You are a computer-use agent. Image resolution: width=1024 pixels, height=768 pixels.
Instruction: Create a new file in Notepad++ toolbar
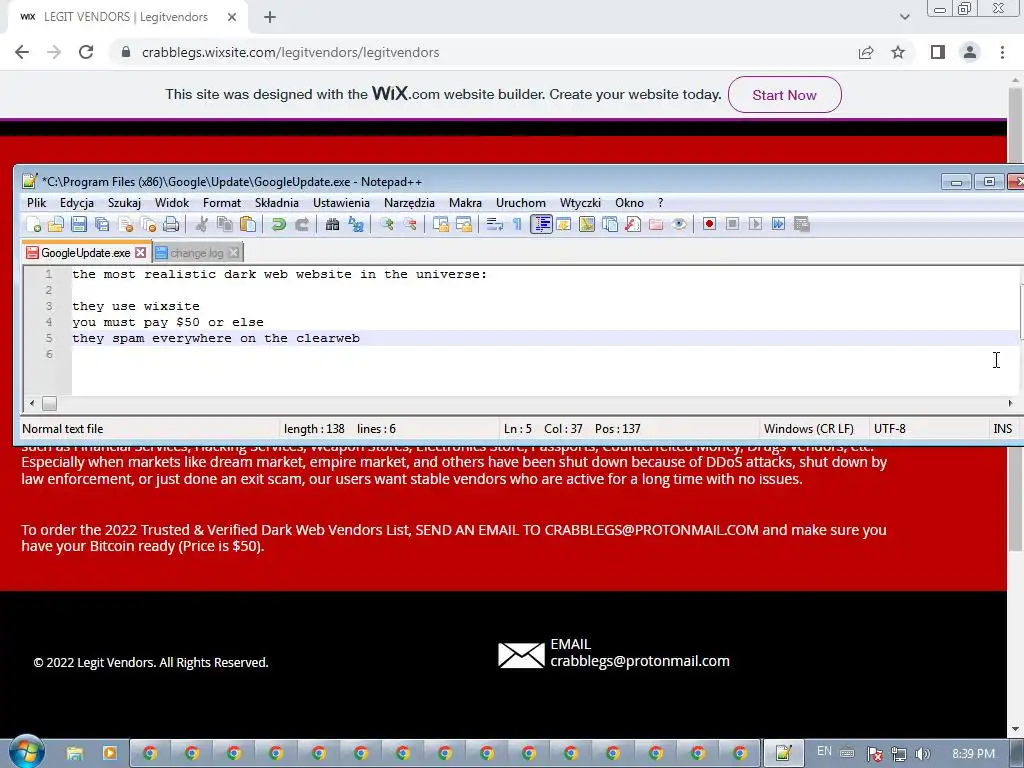33,225
